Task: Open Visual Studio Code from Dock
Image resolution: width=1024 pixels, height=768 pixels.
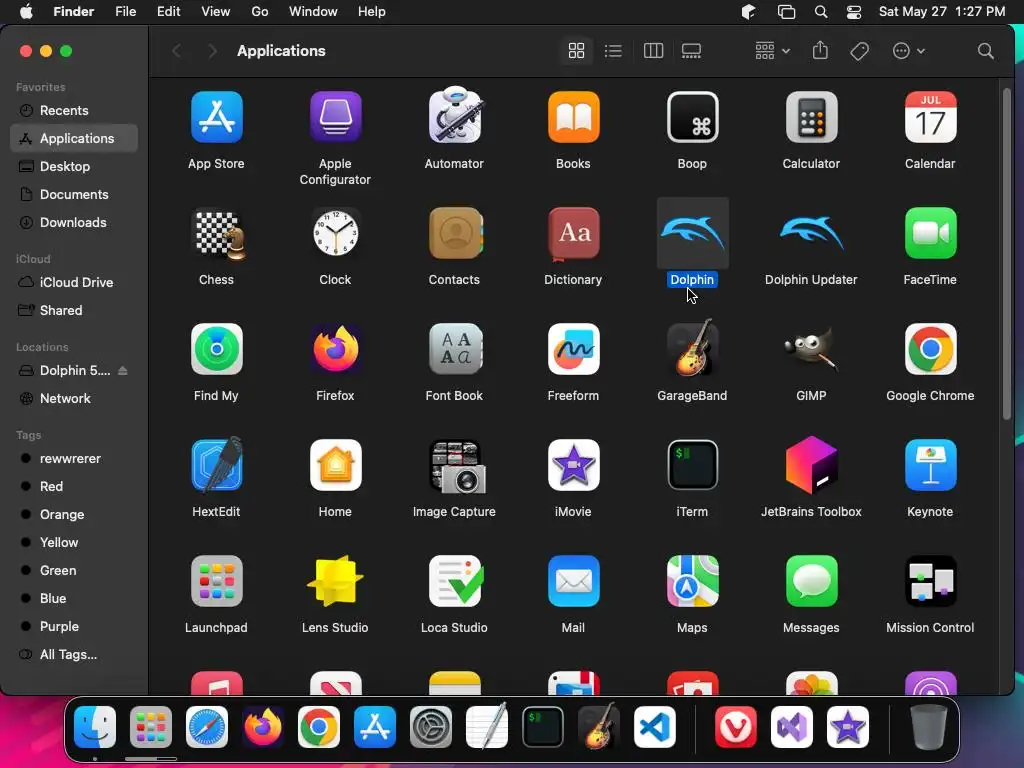Action: [655, 726]
